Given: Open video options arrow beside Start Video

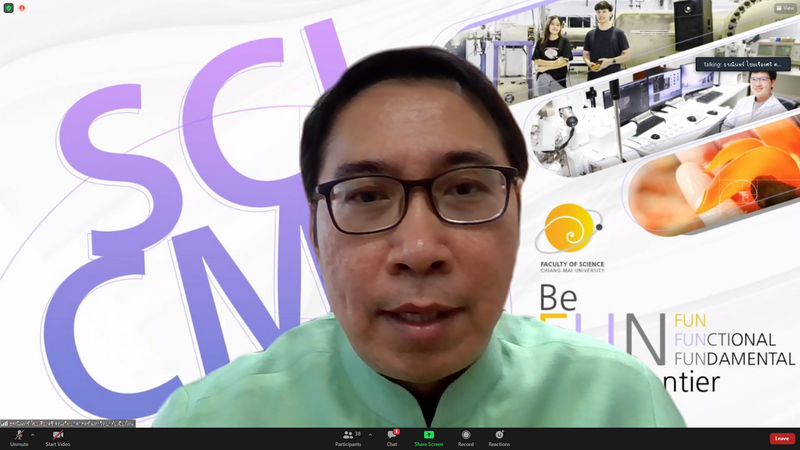Looking at the screenshot, I should pyautogui.click(x=72, y=435).
